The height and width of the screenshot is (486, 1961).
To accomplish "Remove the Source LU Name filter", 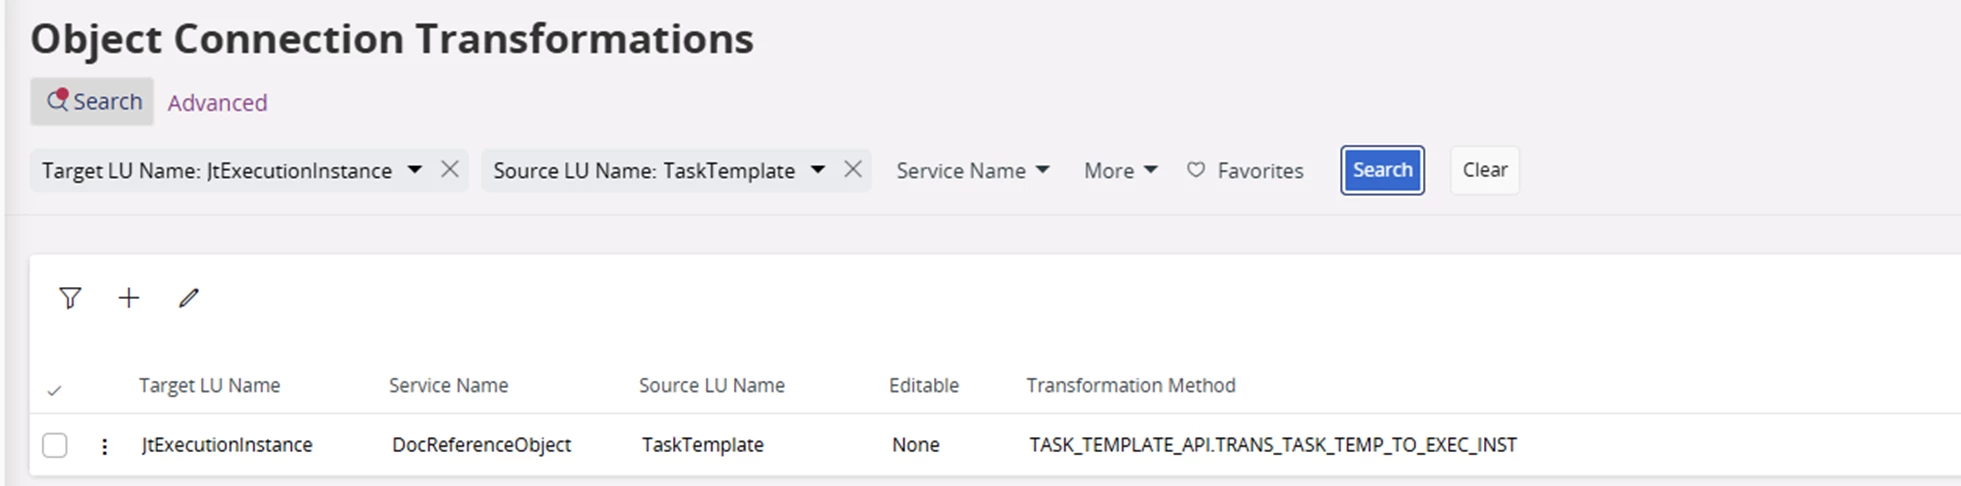I will click(x=853, y=170).
